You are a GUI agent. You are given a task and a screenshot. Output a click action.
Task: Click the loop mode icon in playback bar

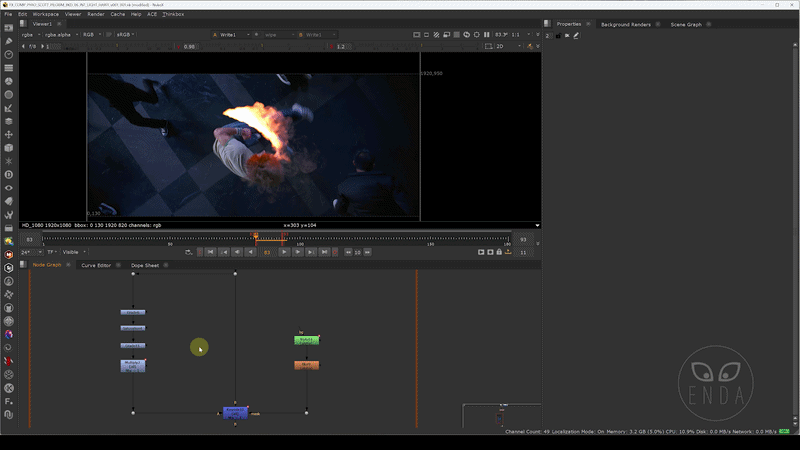pos(188,252)
